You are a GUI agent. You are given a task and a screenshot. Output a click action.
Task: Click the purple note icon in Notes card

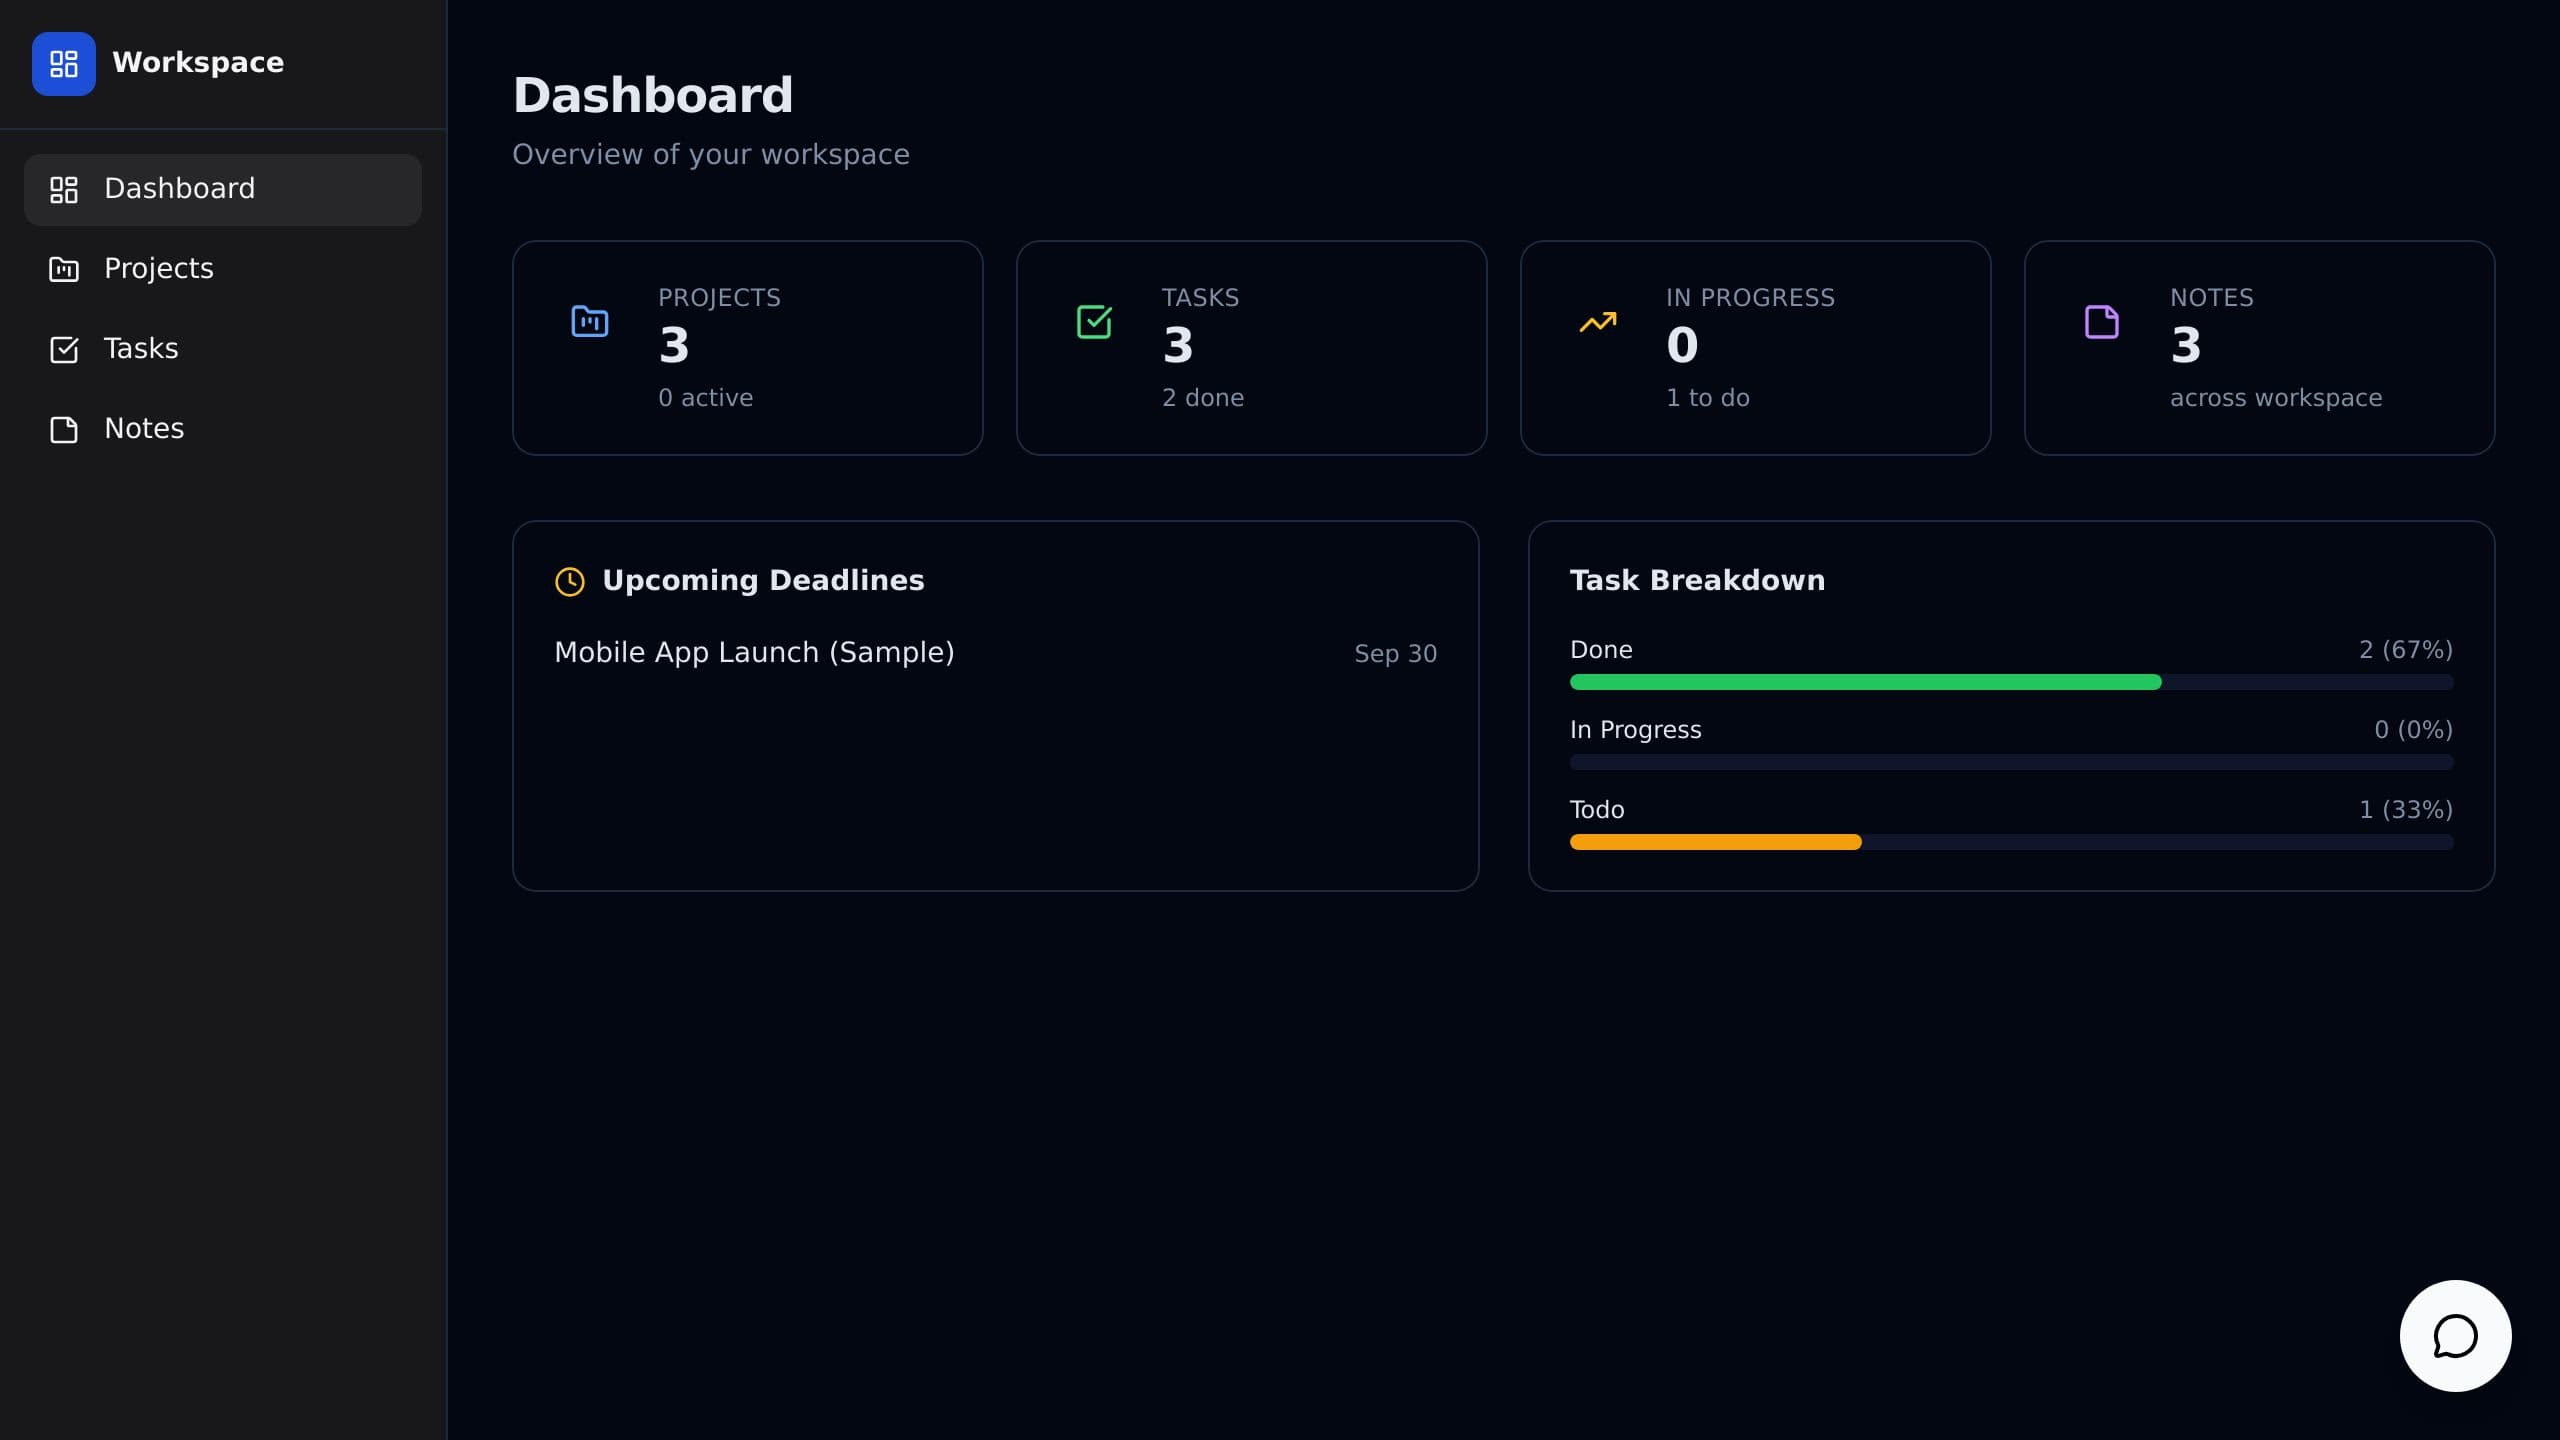click(2102, 322)
